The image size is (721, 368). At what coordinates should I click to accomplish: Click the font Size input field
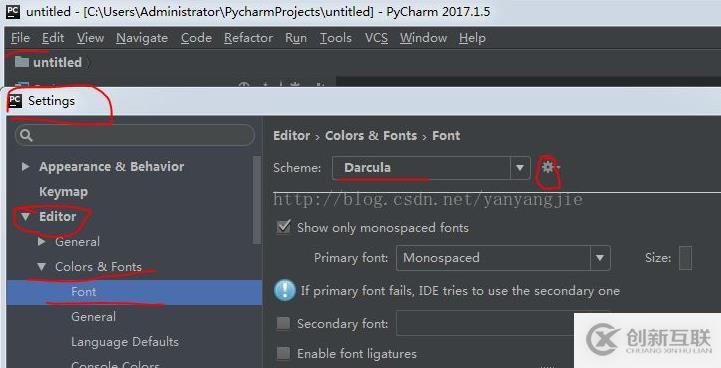[685, 258]
